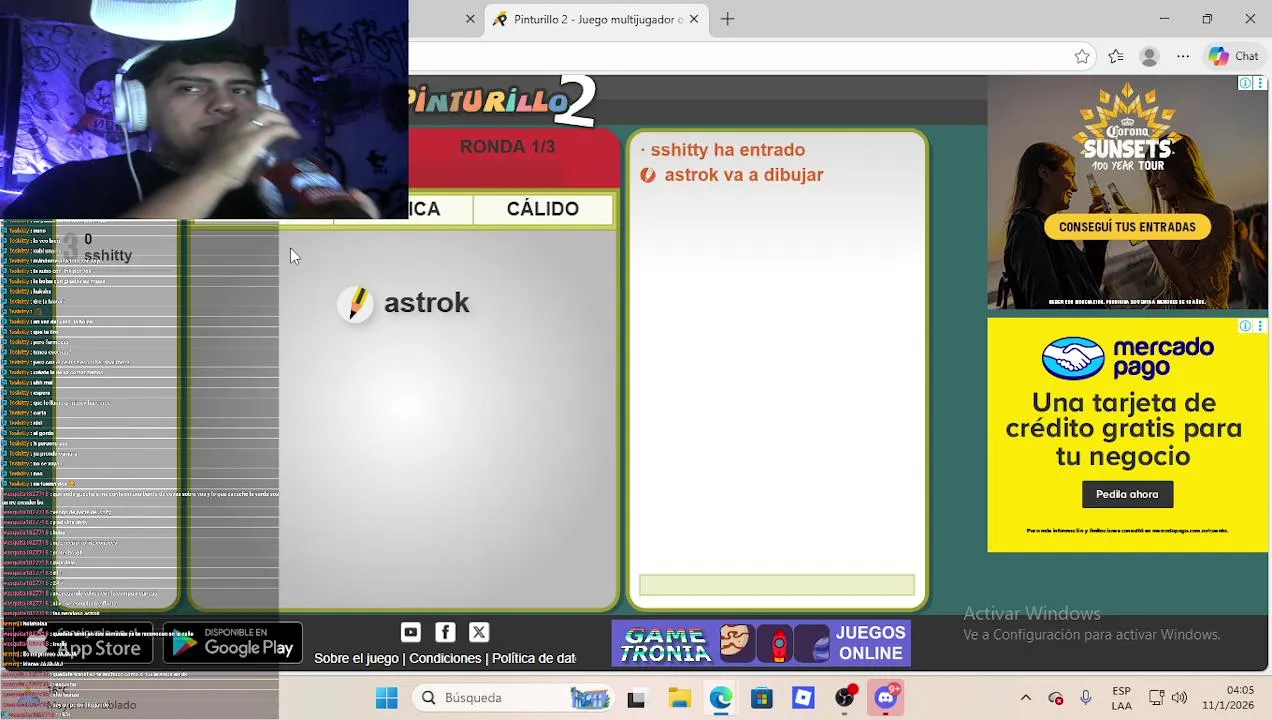Open the Facebook icon in the footer

[445, 632]
